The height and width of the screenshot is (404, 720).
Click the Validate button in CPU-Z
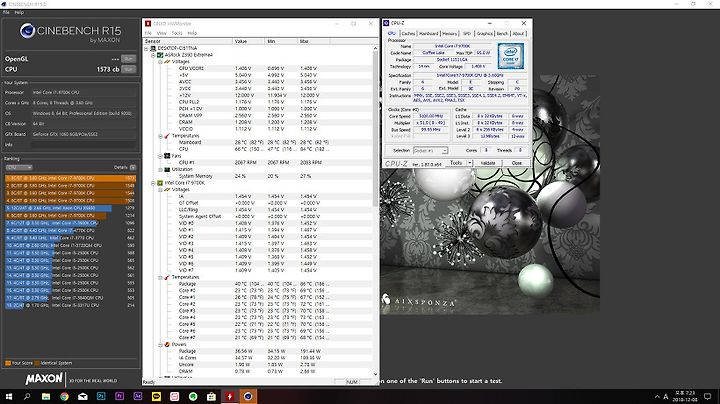tap(488, 163)
